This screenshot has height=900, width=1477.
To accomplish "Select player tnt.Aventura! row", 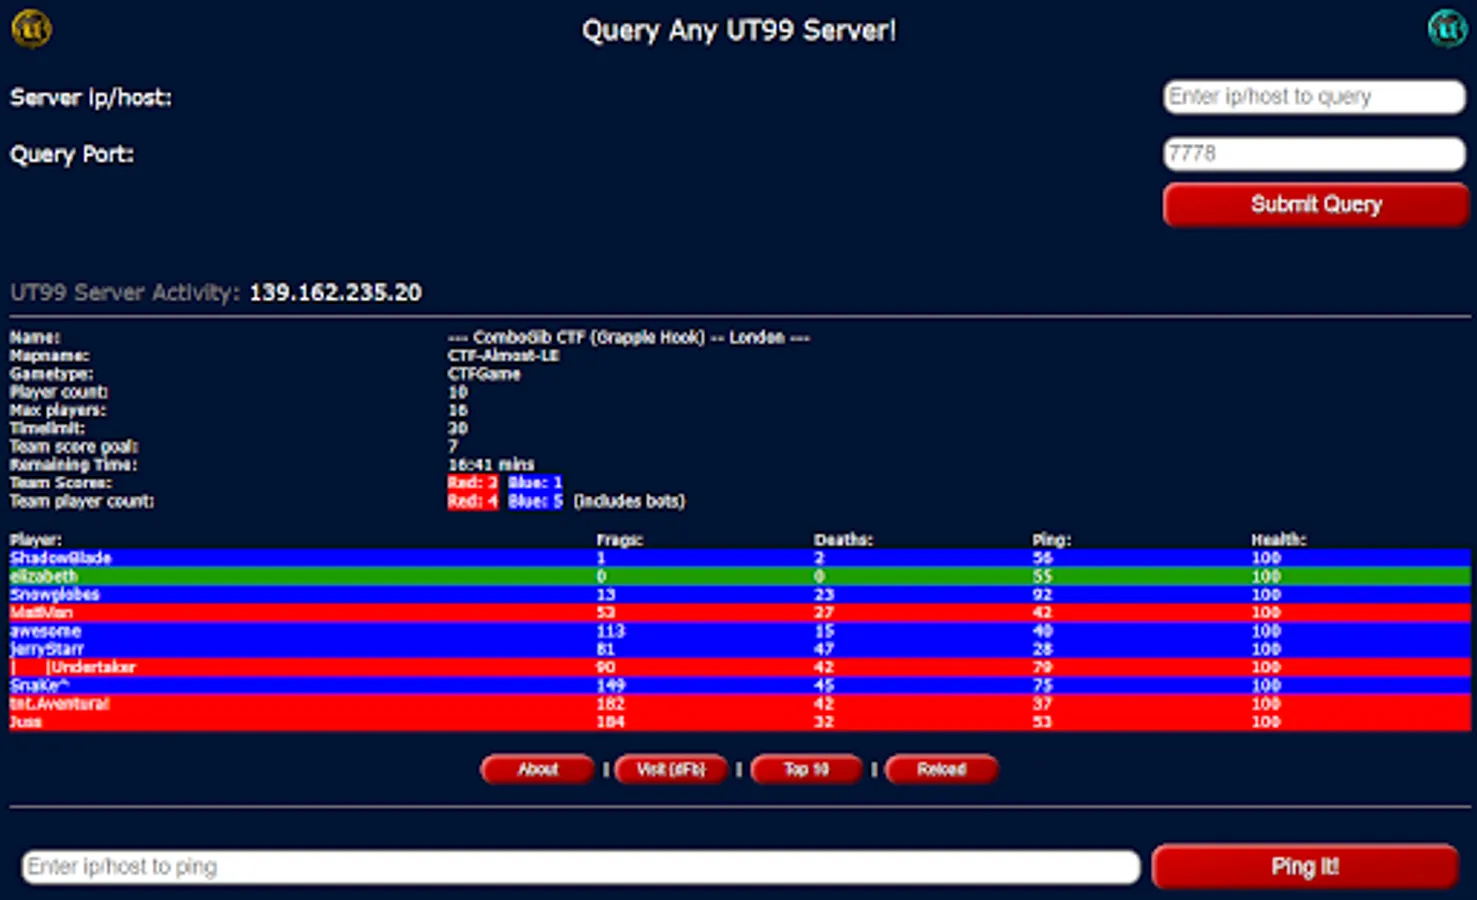I will coord(739,703).
